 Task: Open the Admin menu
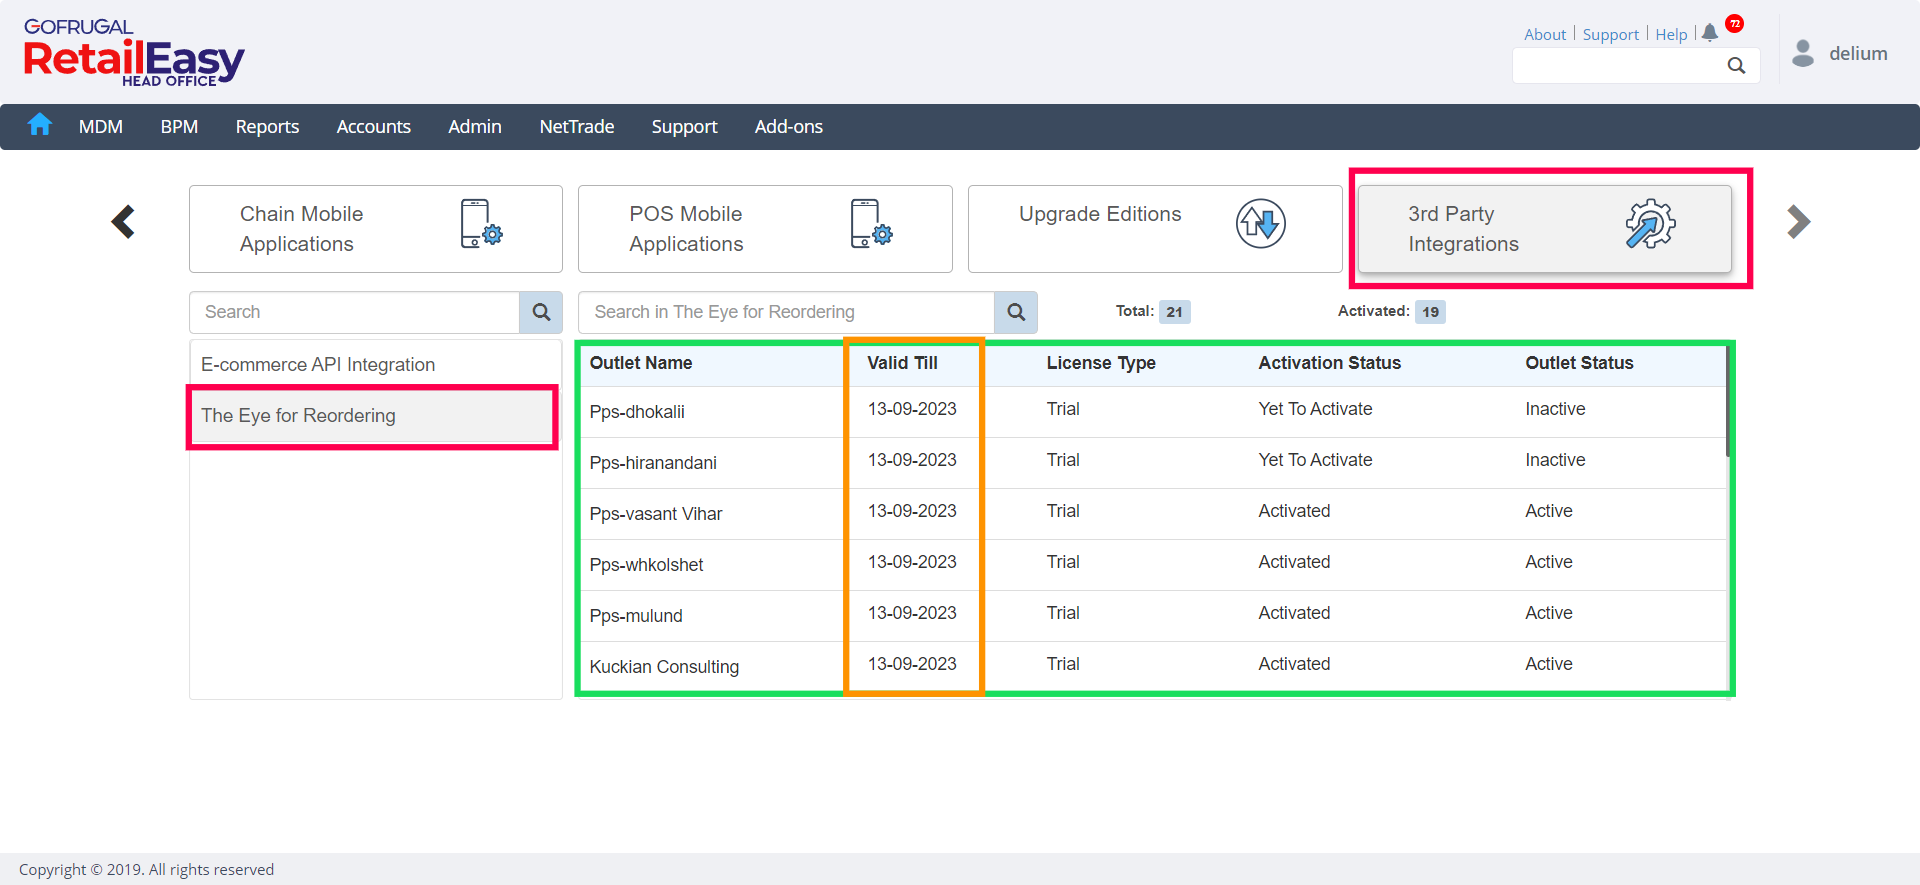click(x=475, y=127)
